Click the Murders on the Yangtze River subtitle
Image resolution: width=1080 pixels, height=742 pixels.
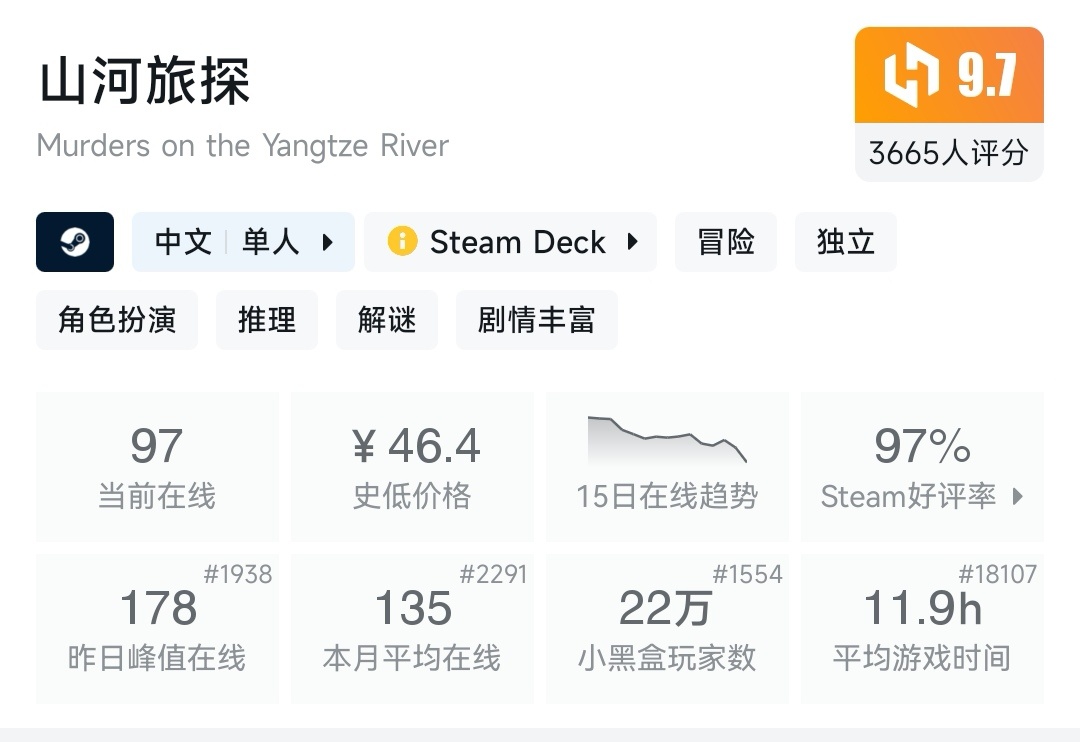click(242, 146)
